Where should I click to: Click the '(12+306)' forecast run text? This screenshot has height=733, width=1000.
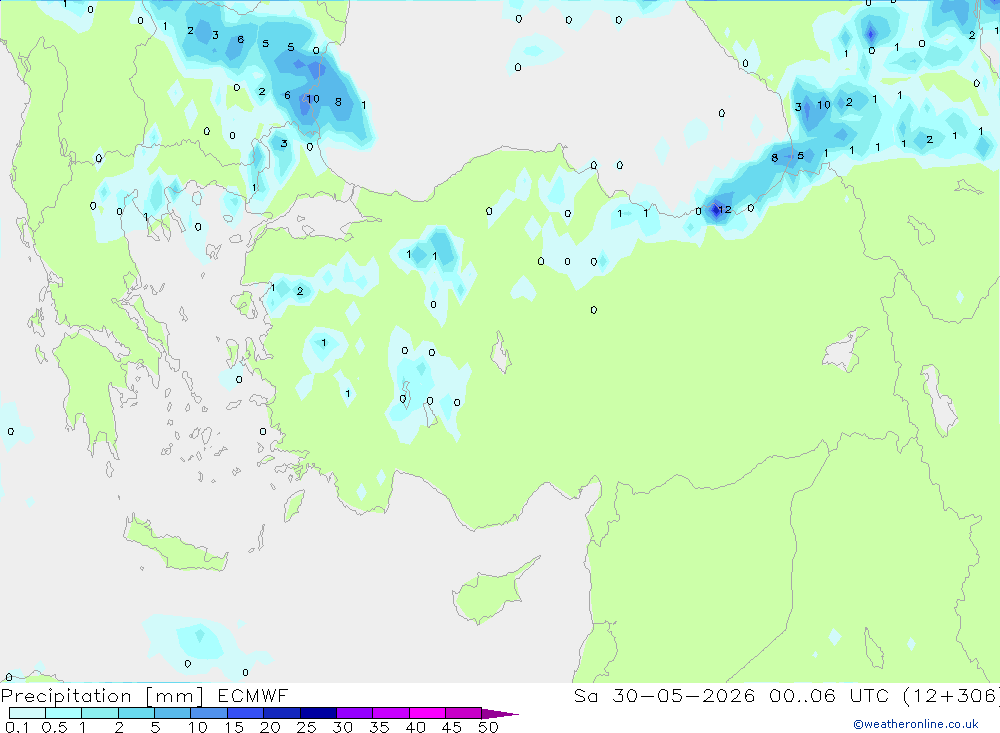(951, 695)
